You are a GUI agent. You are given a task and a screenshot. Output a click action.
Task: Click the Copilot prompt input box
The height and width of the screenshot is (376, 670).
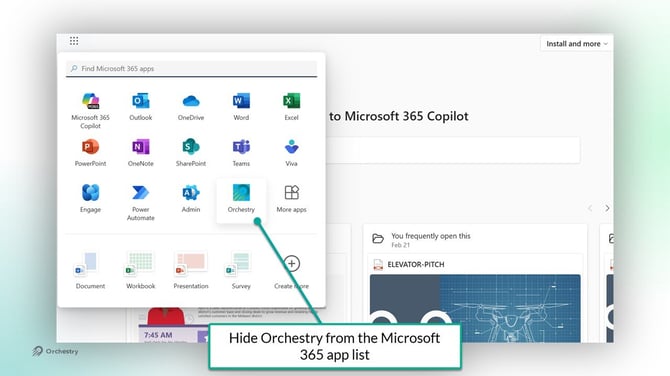[453, 150]
